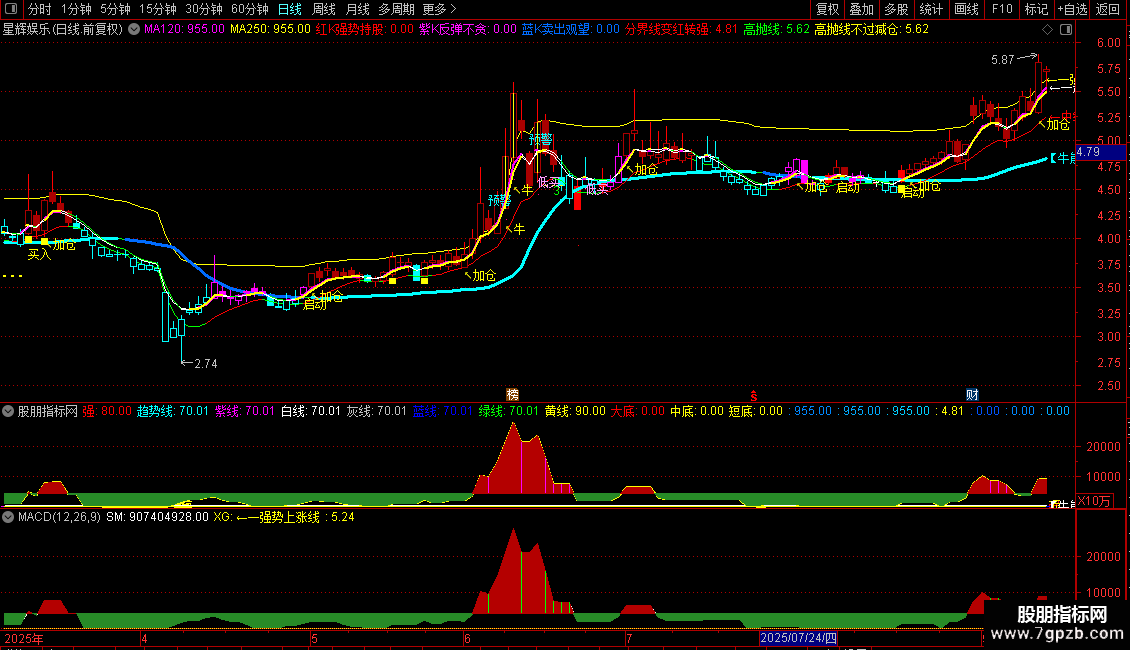1130x650 pixels.
Task: Select the 5分钟 period tab
Action: tap(115, 9)
